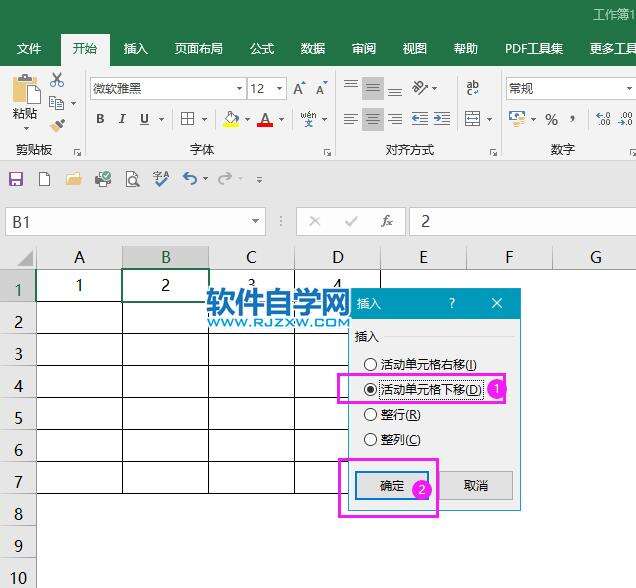Click the Copy icon
Viewport: 636px width, 588px height.
point(56,103)
